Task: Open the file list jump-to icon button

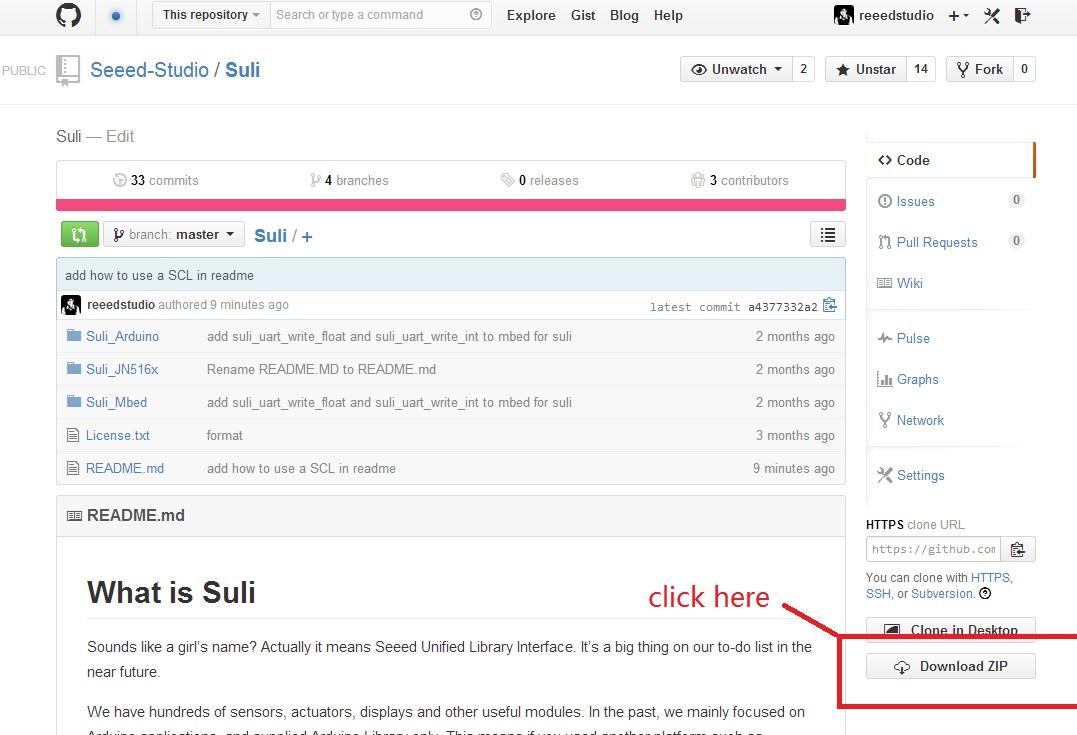Action: (x=828, y=234)
